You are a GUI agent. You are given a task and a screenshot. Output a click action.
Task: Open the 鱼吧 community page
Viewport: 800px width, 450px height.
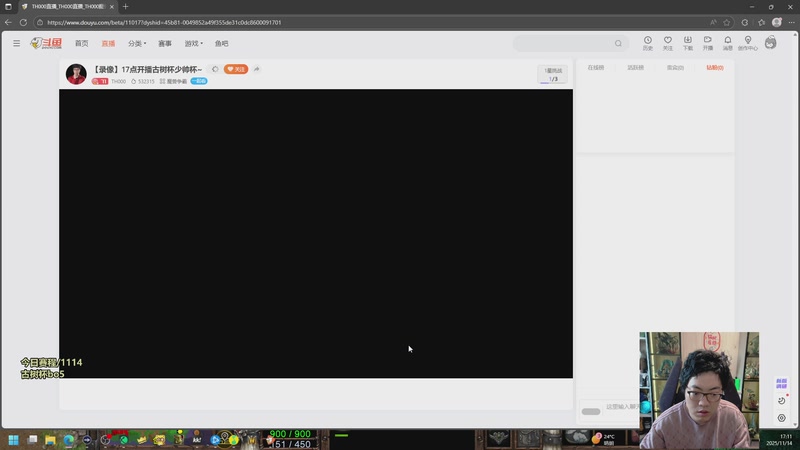(221, 43)
